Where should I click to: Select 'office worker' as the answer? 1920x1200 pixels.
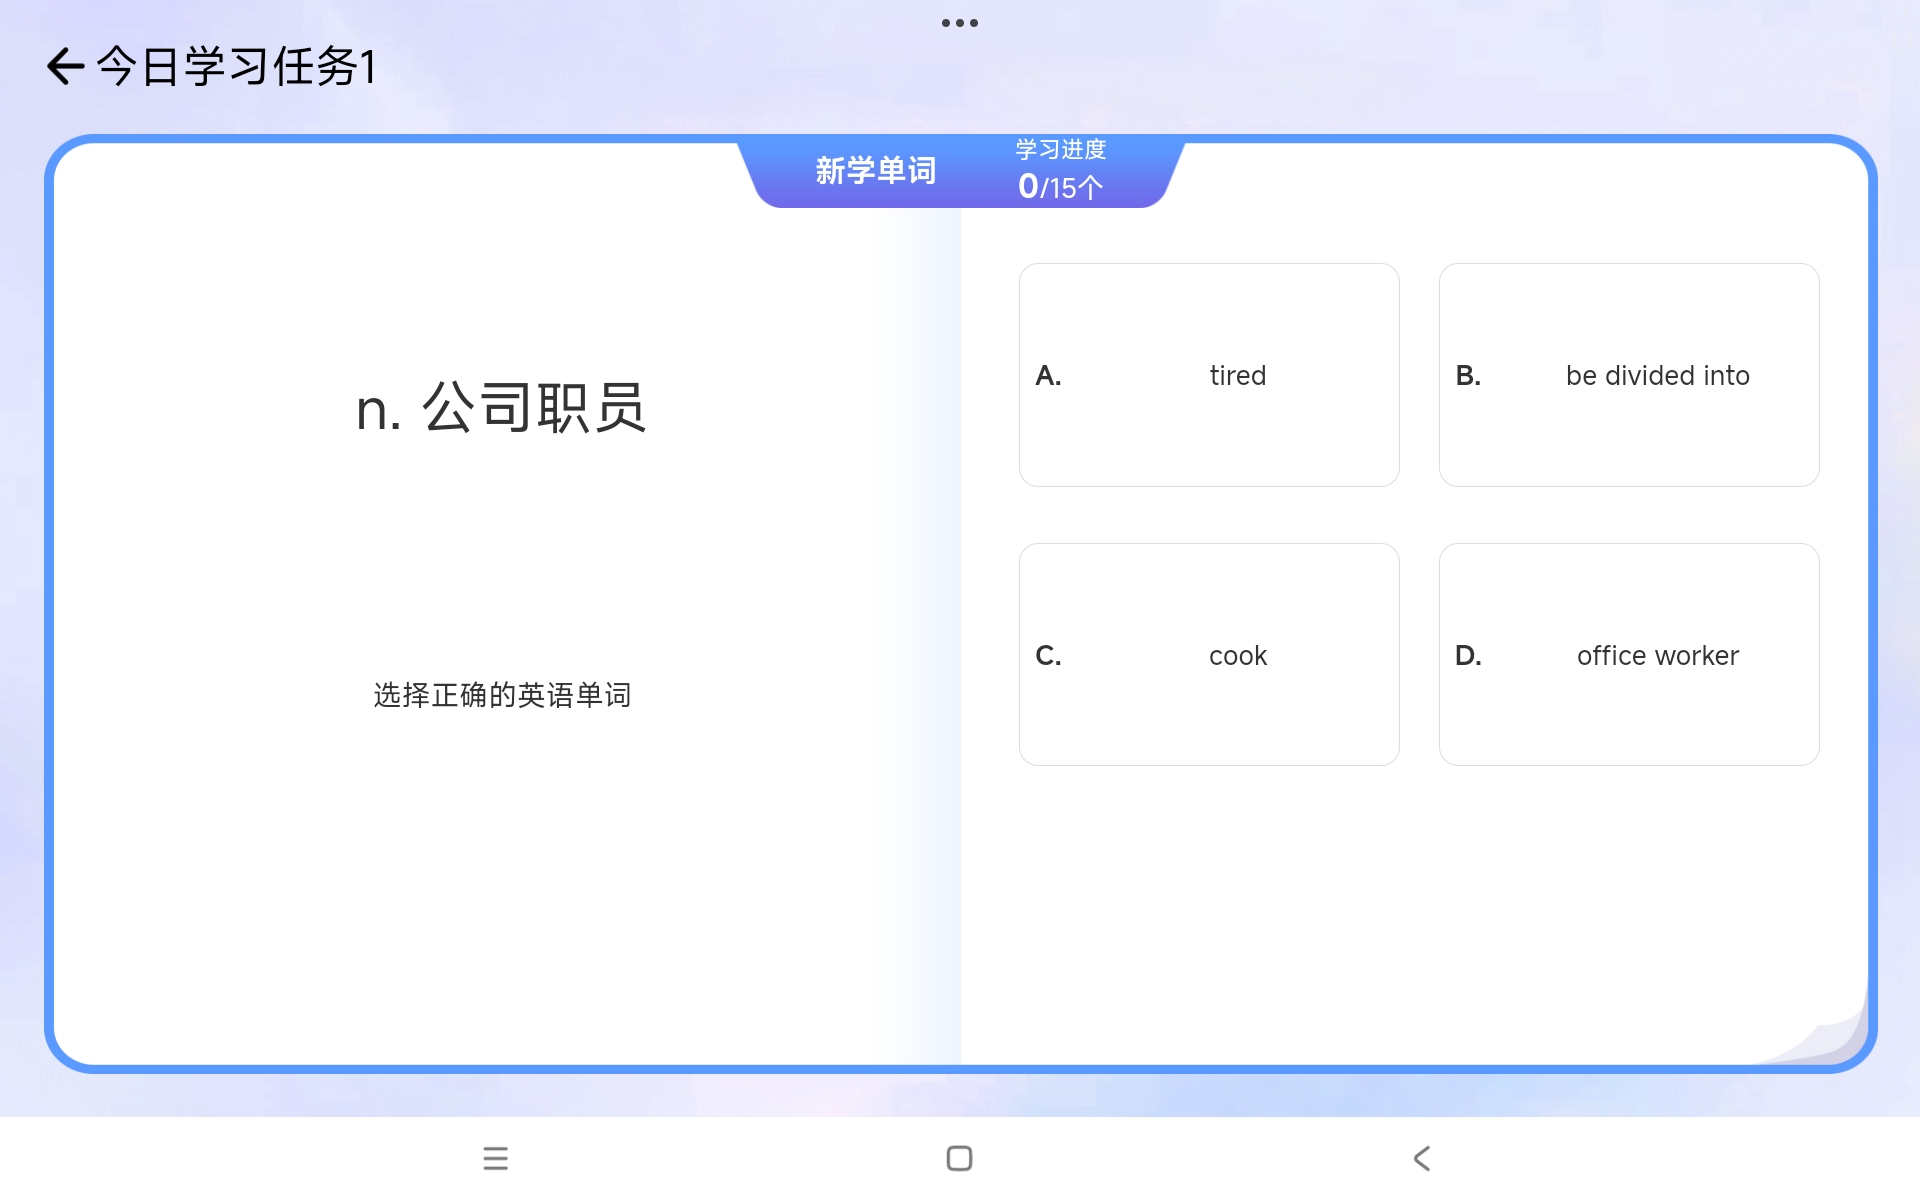coord(1628,655)
